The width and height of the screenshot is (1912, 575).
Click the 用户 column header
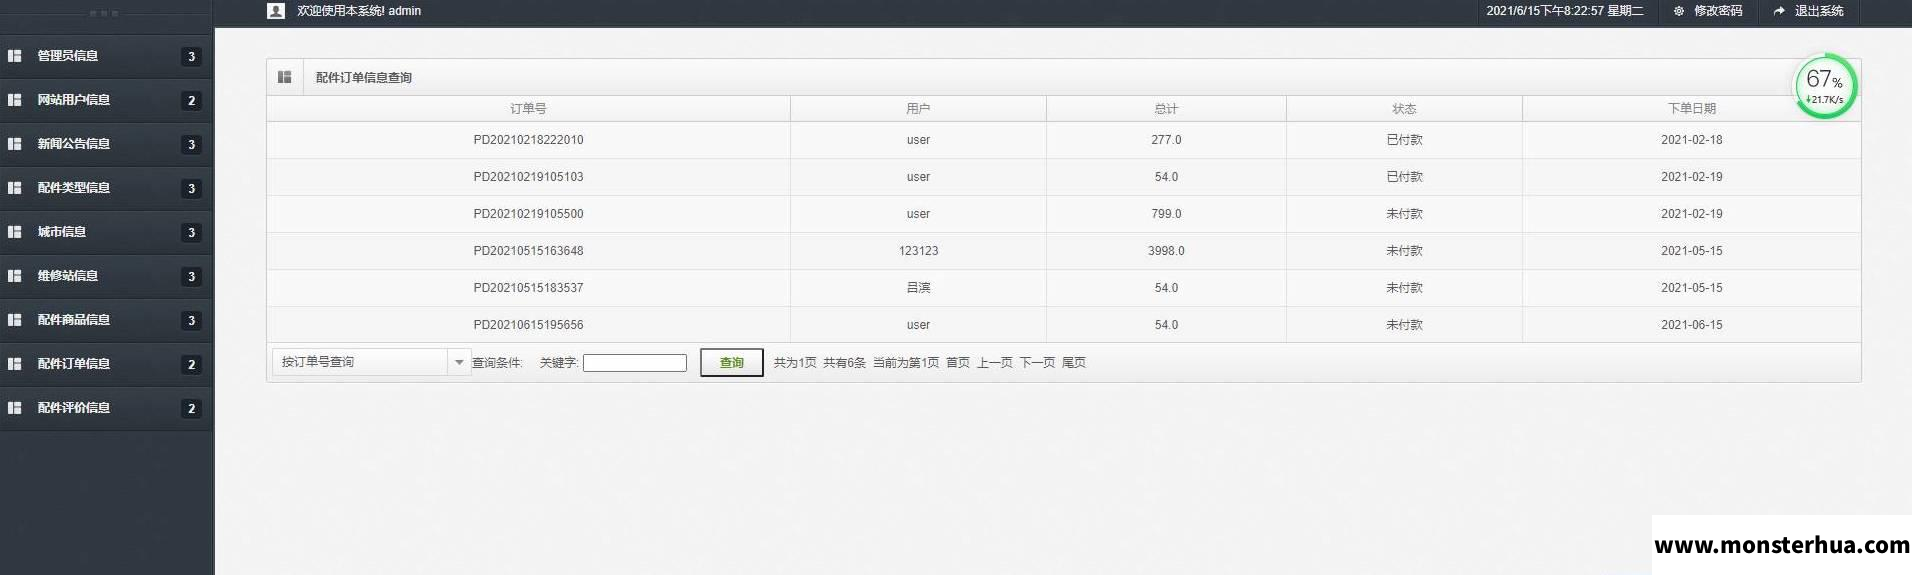click(918, 109)
